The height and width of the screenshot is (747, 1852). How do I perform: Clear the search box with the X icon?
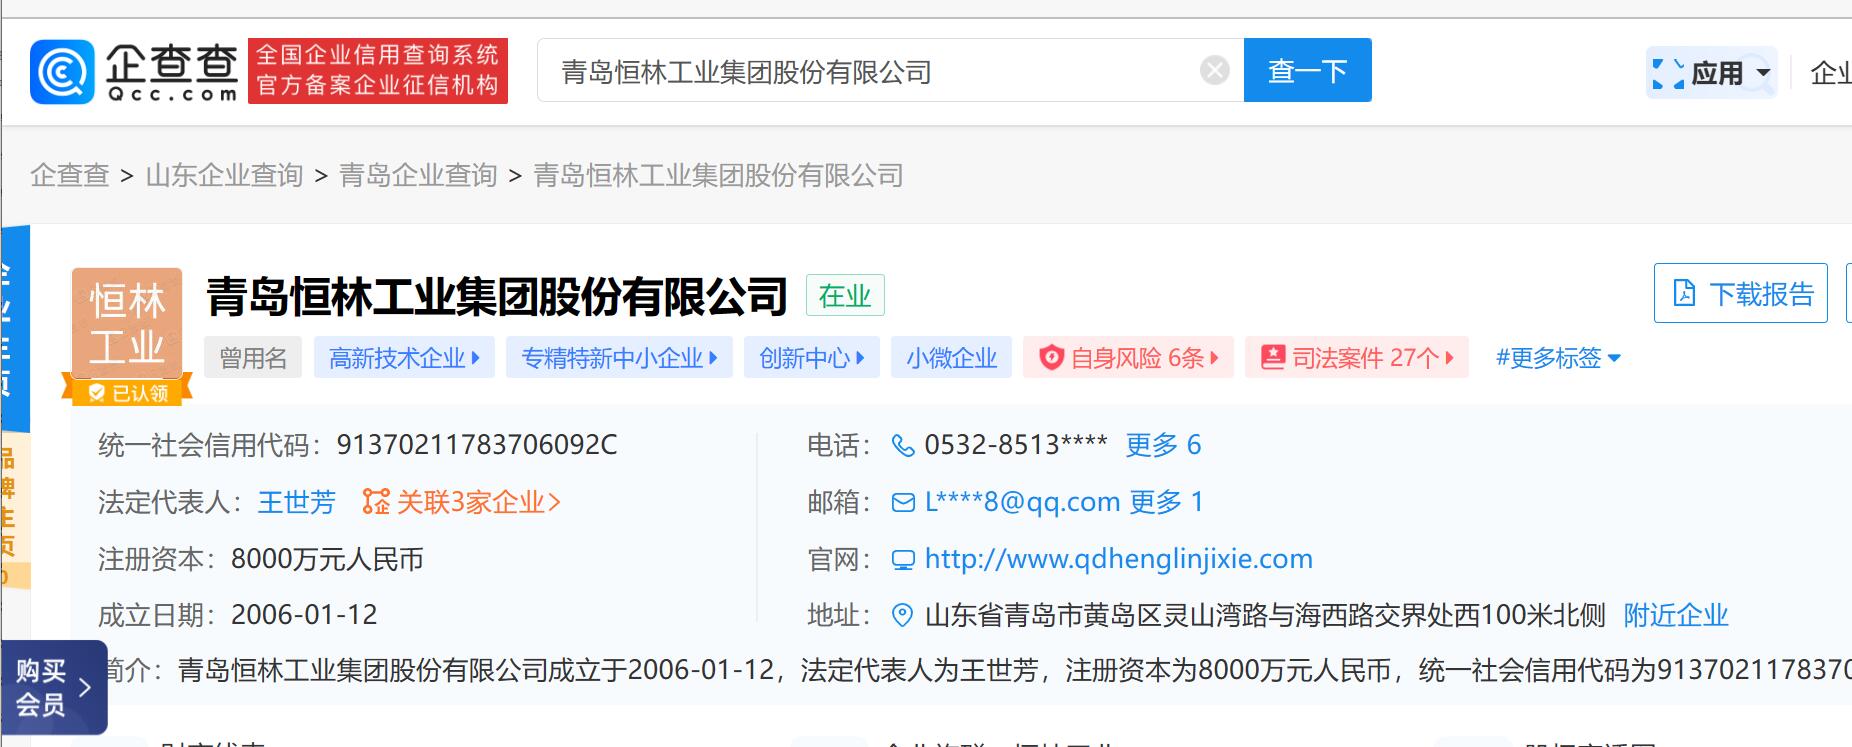[x=1214, y=70]
